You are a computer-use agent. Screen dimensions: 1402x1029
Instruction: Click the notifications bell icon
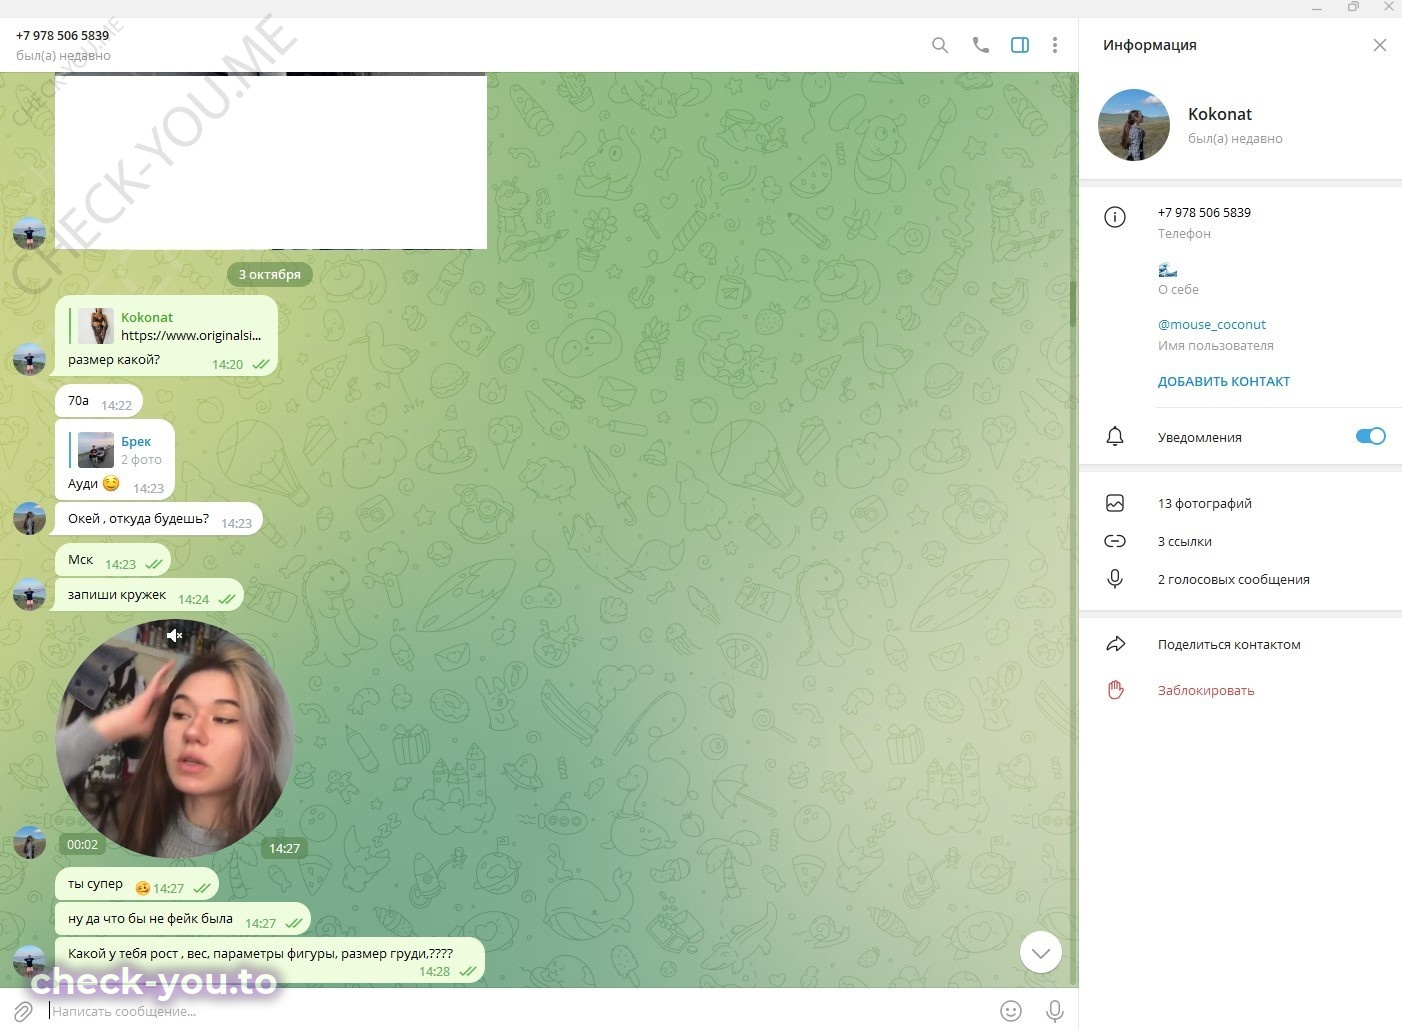pyautogui.click(x=1115, y=436)
